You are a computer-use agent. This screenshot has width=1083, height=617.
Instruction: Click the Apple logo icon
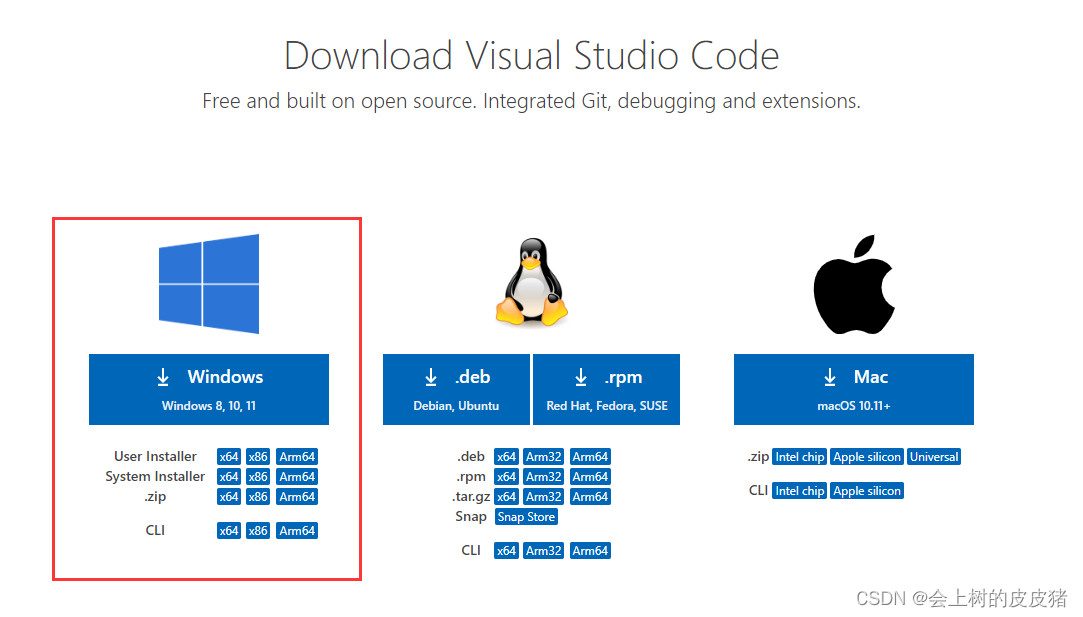[x=854, y=285]
